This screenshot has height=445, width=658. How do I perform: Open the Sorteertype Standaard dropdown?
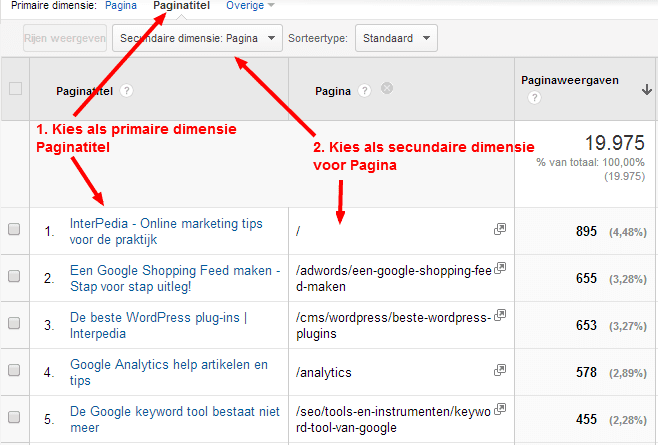click(x=396, y=38)
